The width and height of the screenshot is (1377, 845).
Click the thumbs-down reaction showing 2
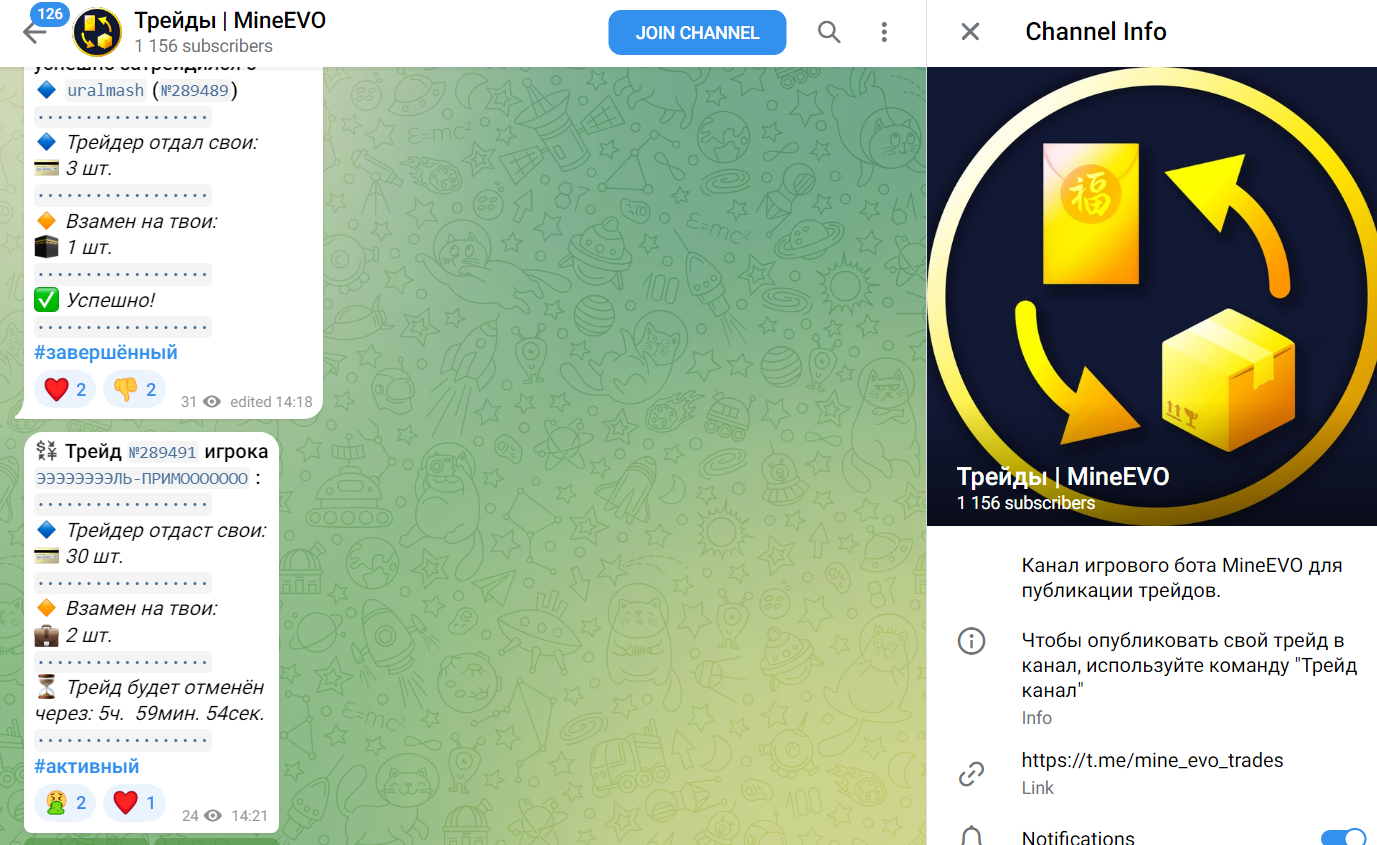[x=134, y=389]
